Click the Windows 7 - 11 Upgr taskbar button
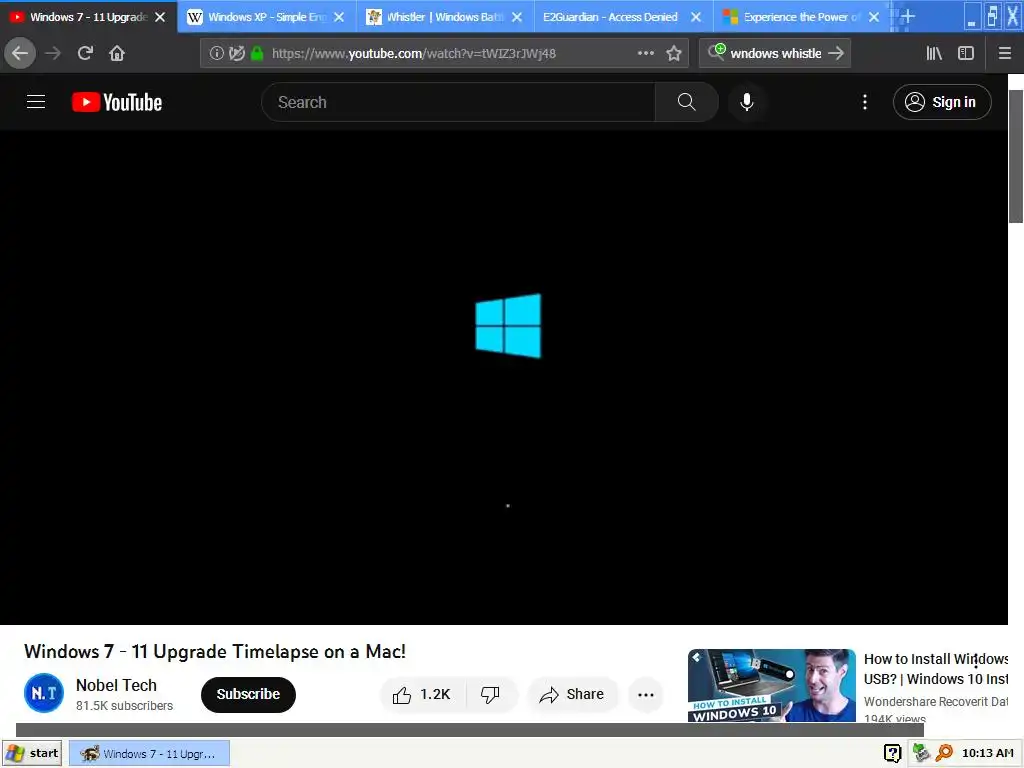 (x=150, y=754)
